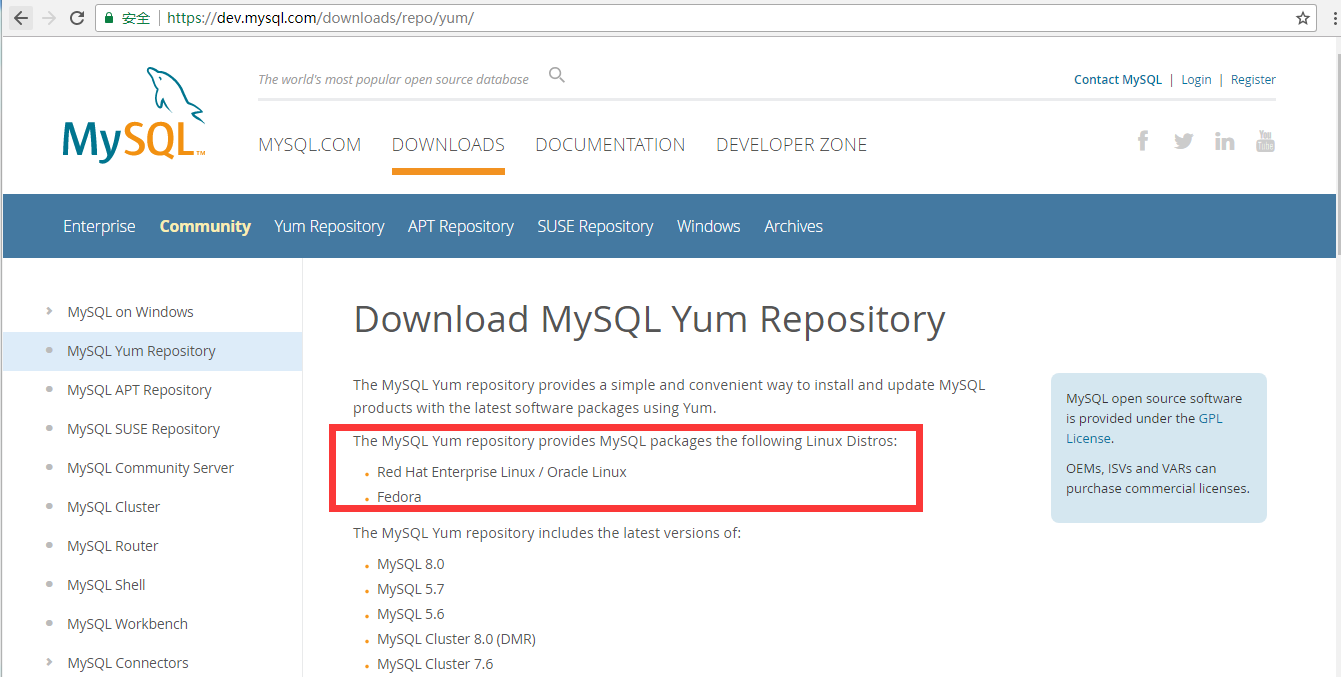This screenshot has height=677, width=1341.
Task: Open MySQL APT Repository sidebar item
Action: pos(139,390)
